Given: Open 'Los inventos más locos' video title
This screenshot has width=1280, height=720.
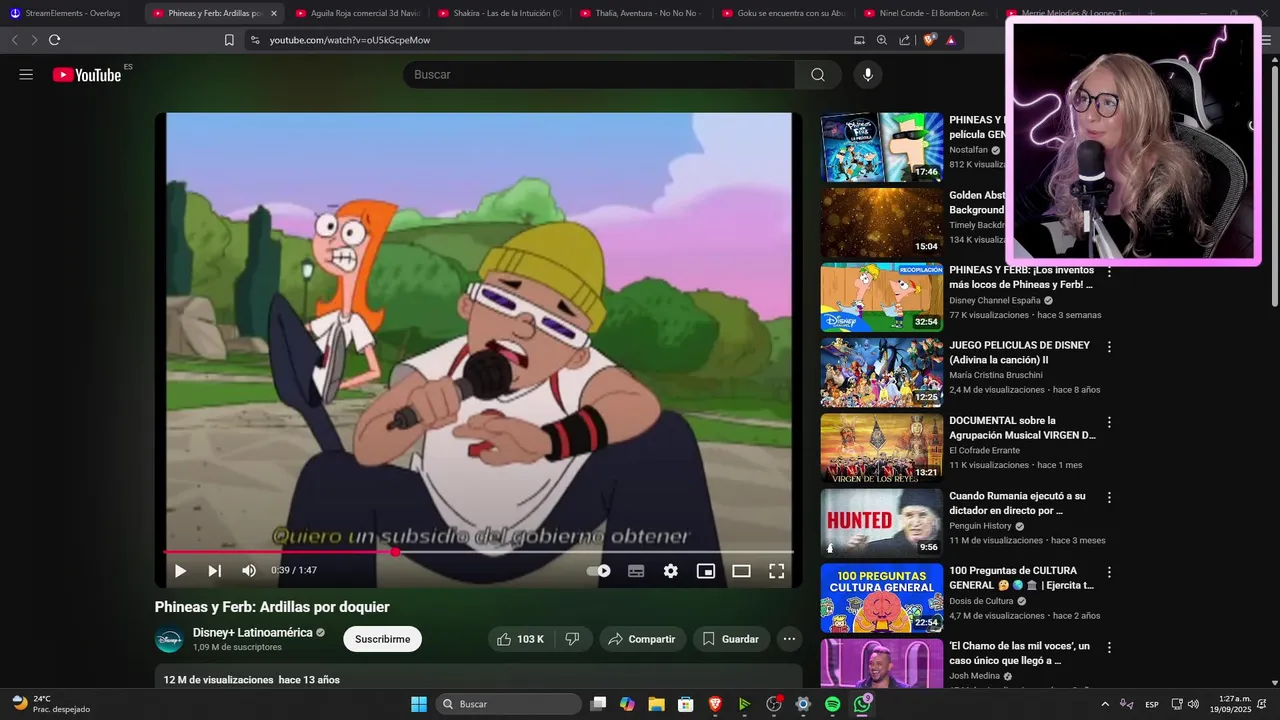Looking at the screenshot, I should [x=1021, y=277].
